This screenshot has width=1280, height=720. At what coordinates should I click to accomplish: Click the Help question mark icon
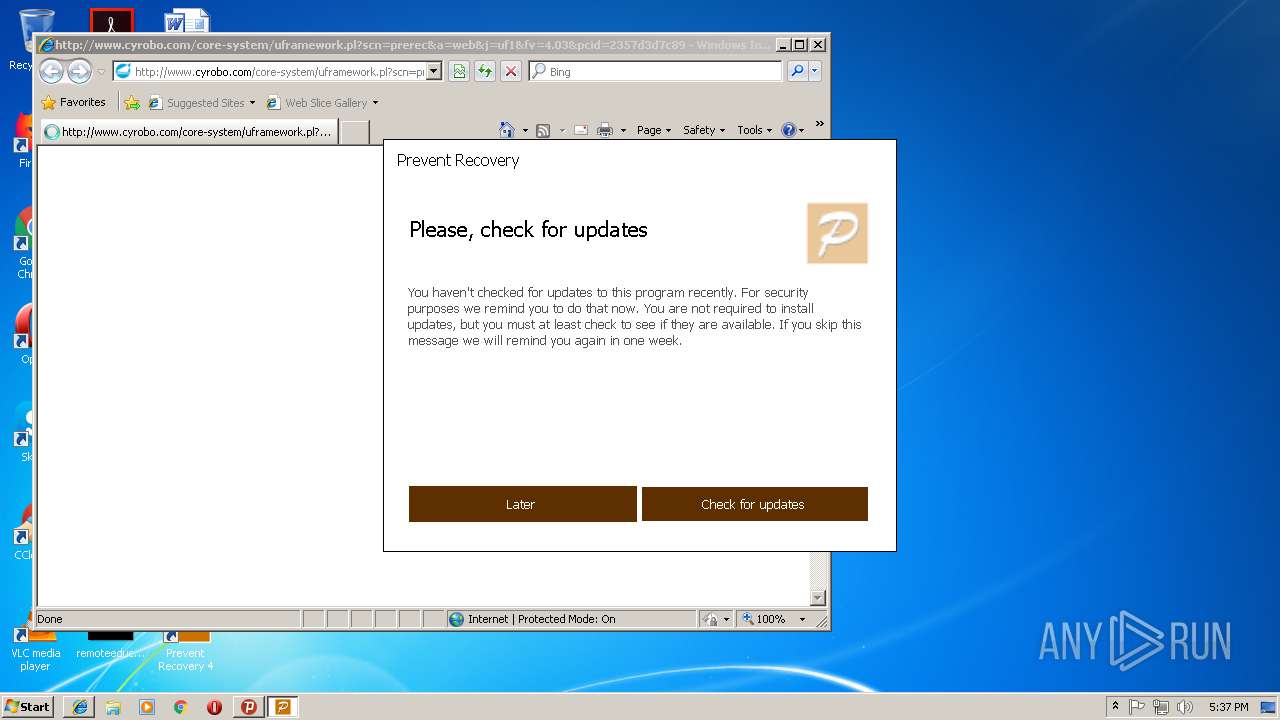coord(789,130)
